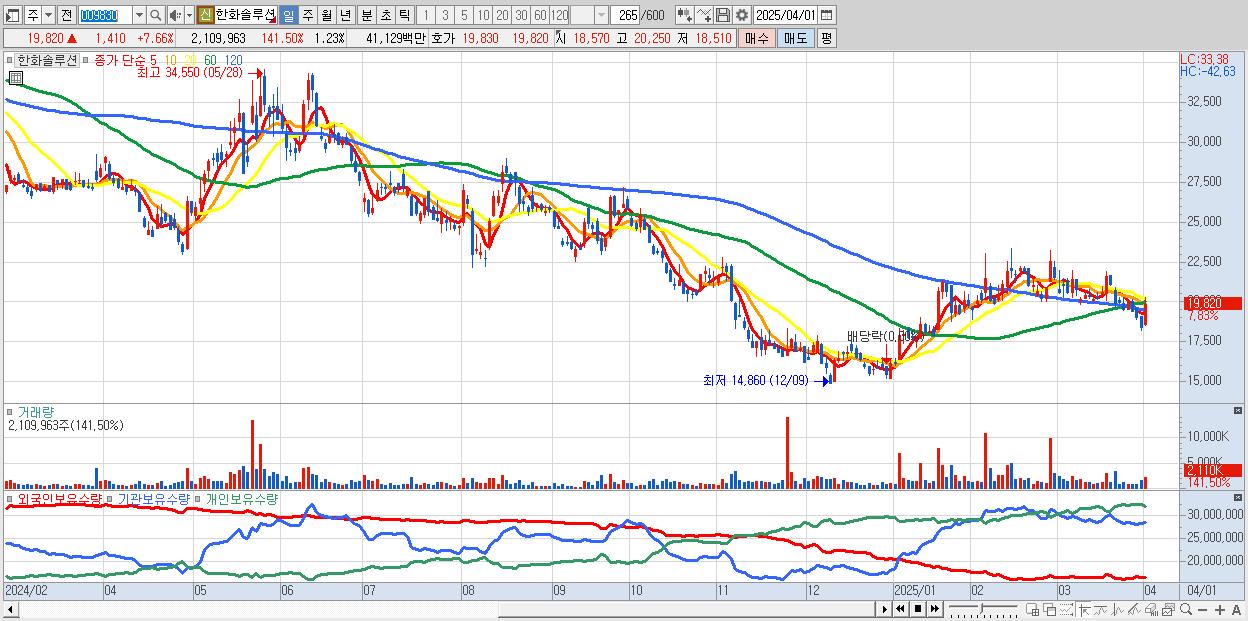
Task: Select the 년 yearly chart period
Action: click(345, 15)
